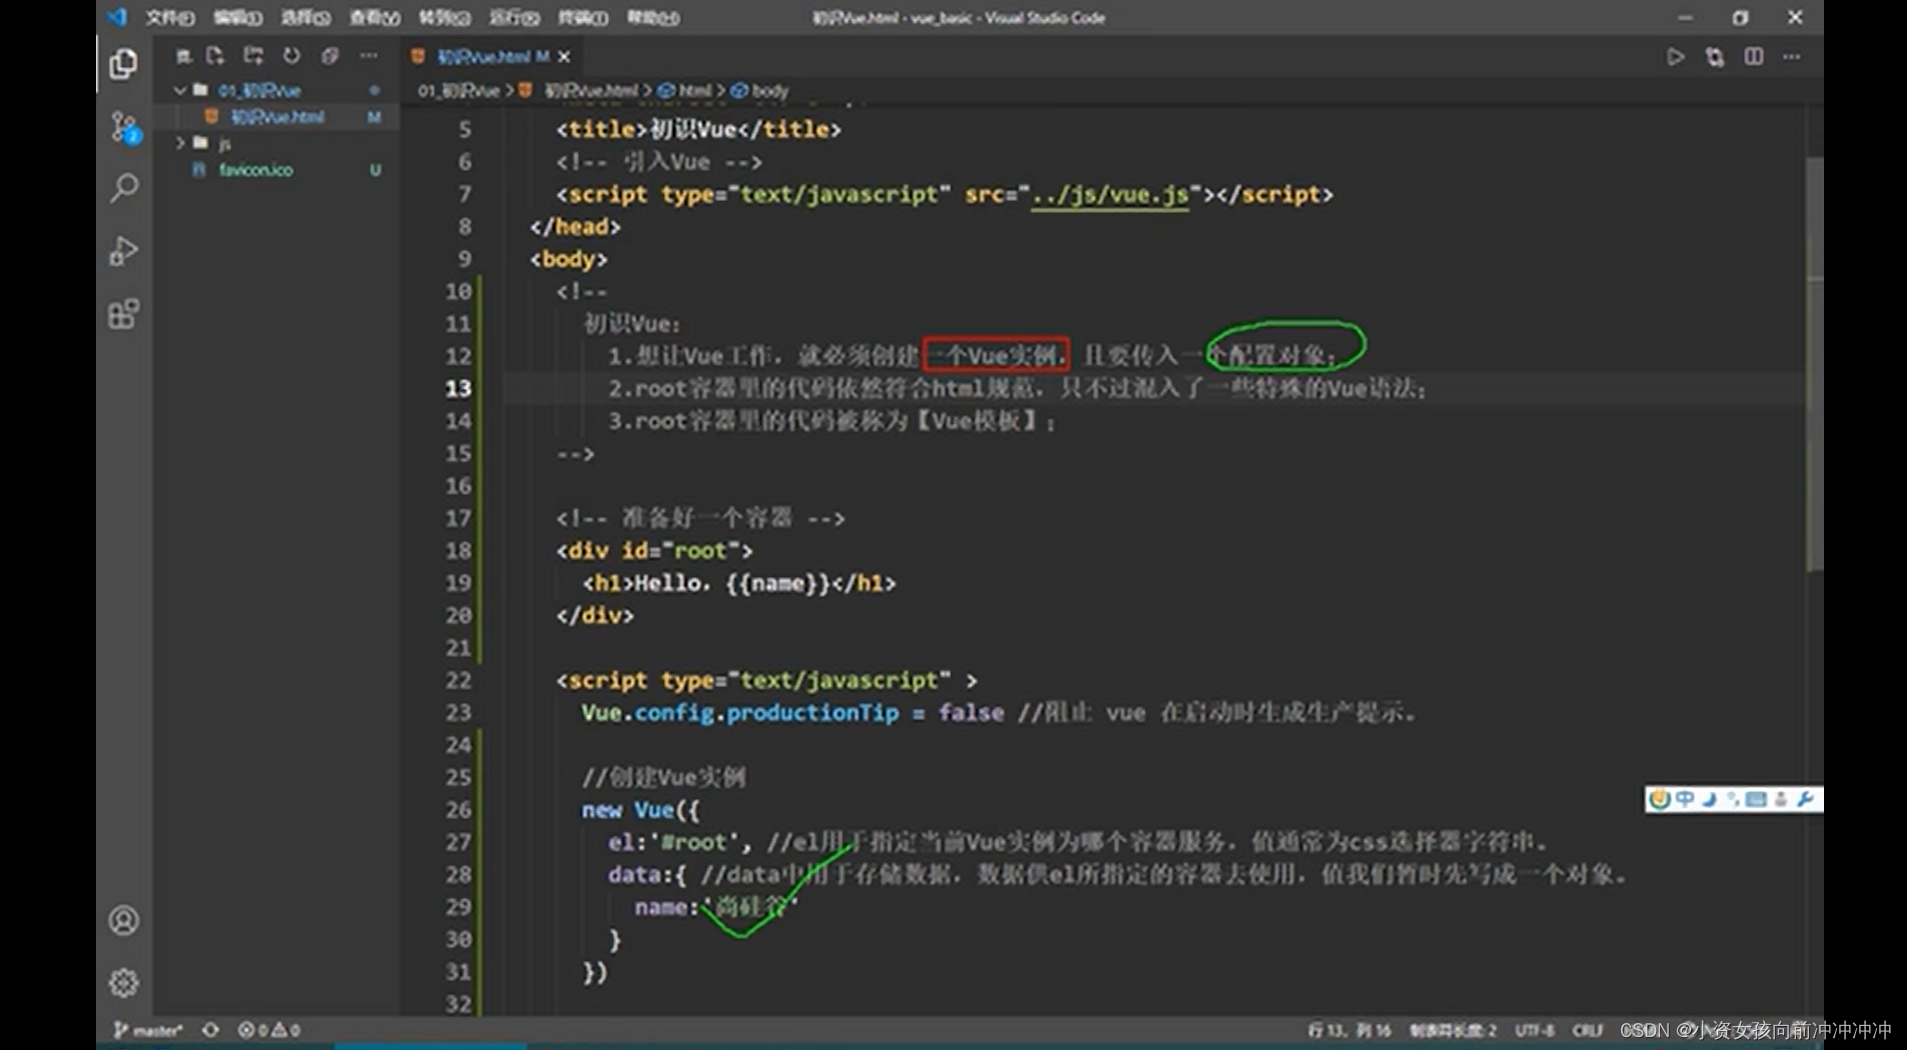Open the Source Control view
The height and width of the screenshot is (1050, 1907).
(124, 127)
